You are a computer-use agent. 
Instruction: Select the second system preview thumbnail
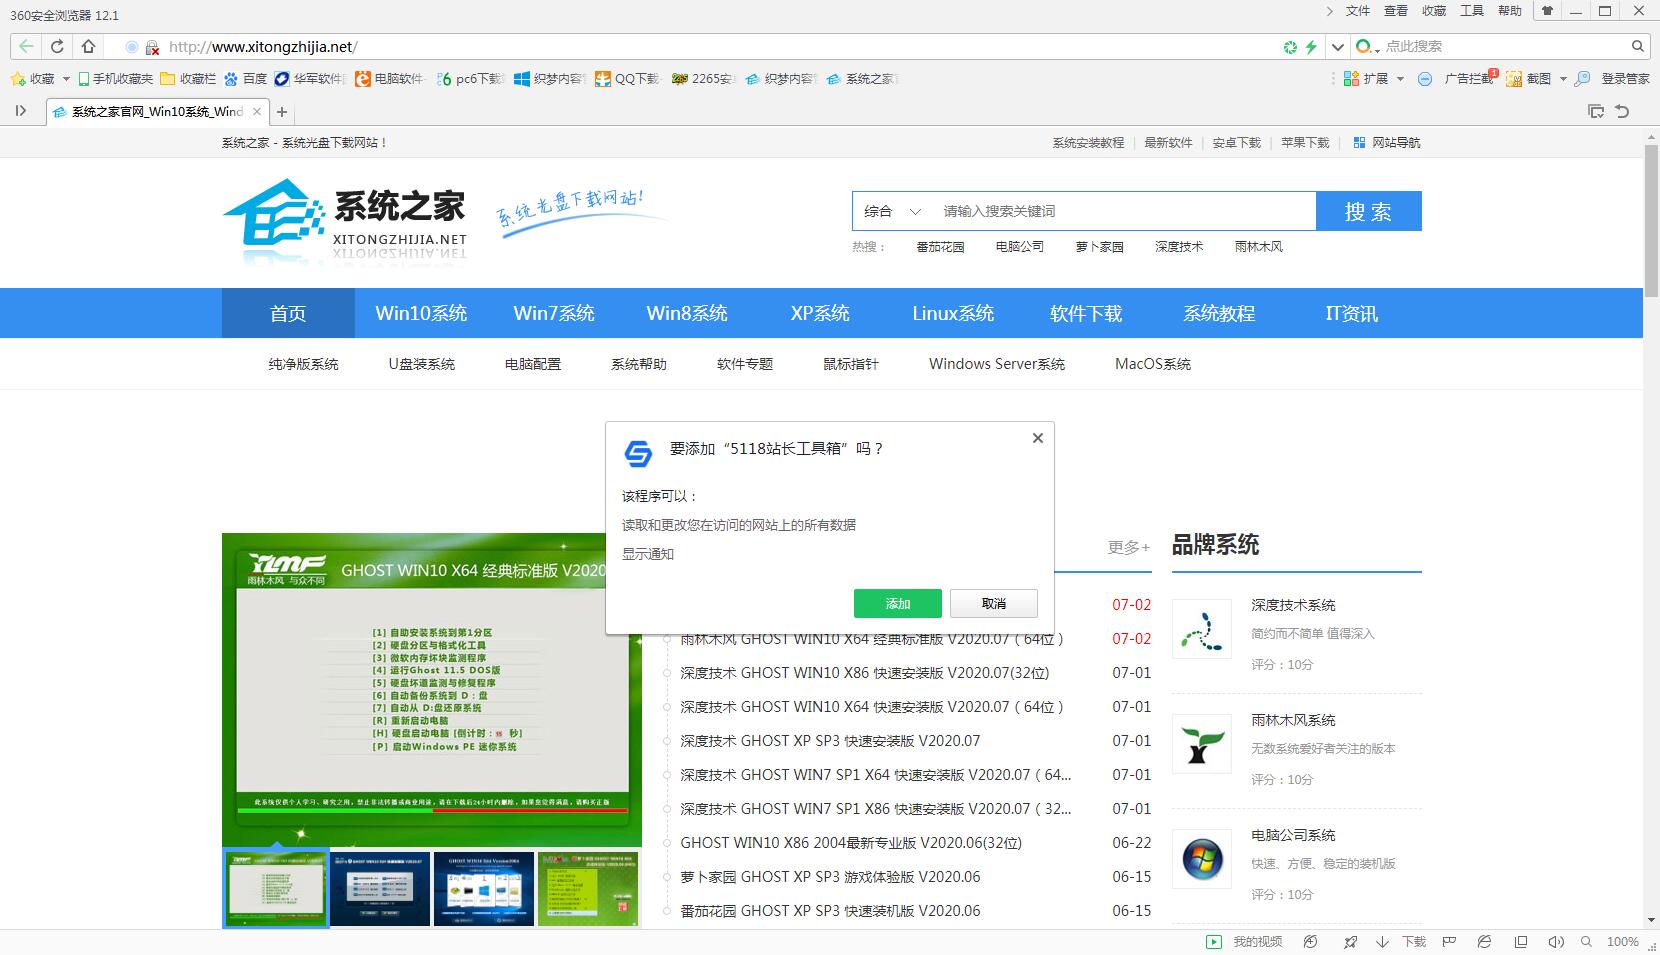pos(380,889)
